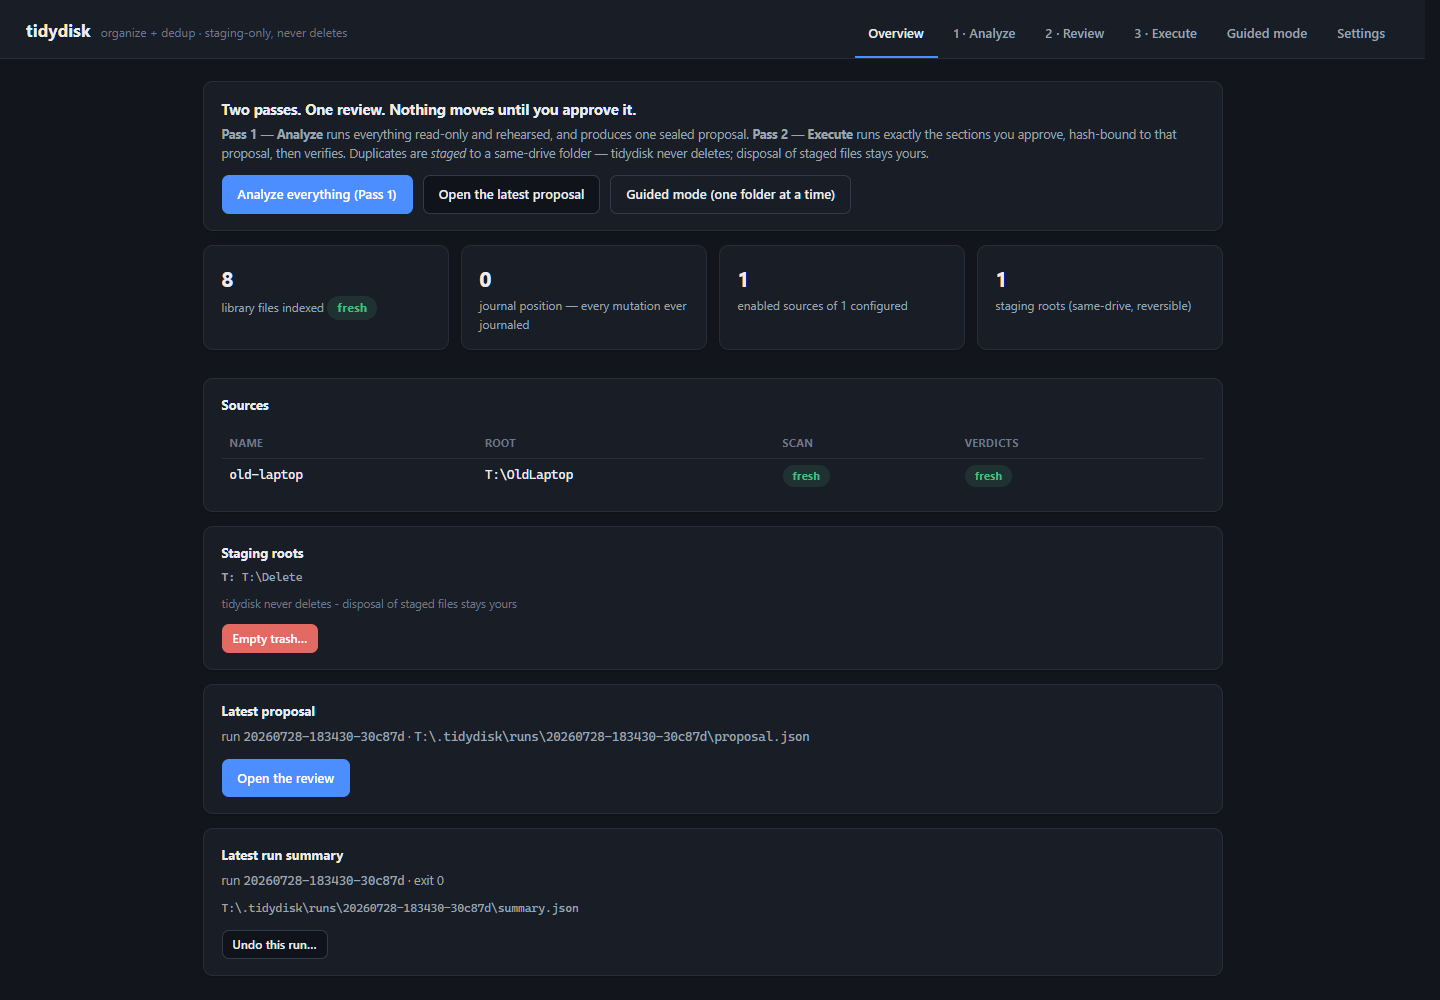This screenshot has height=1000, width=1440.
Task: Click the journal position card text
Action: pos(583,315)
